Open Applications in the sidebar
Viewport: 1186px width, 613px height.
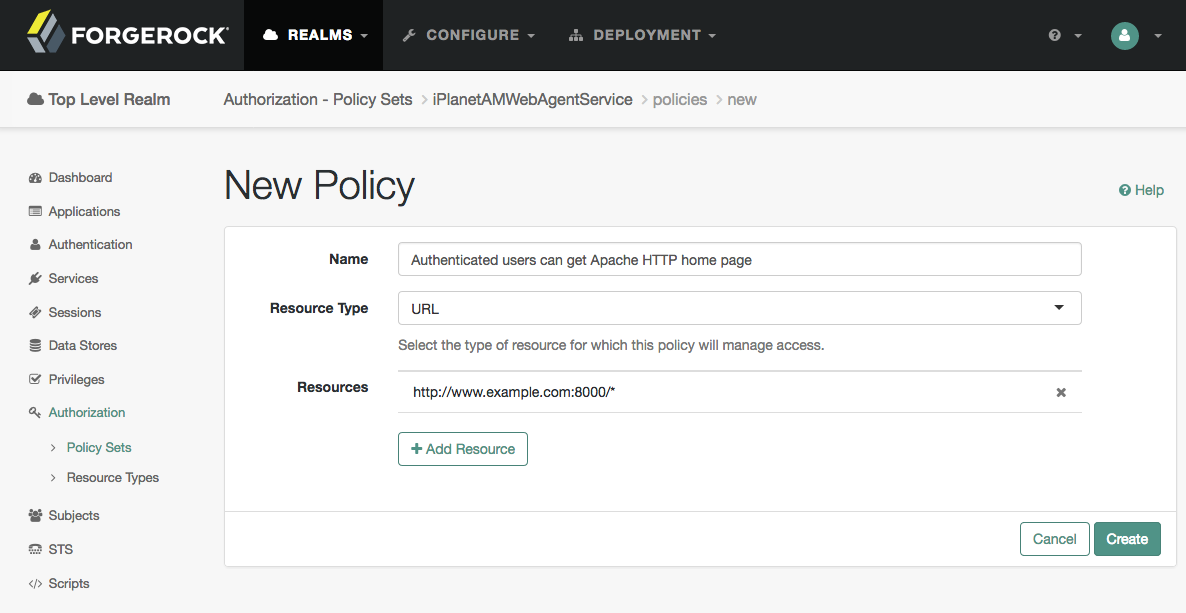click(x=84, y=211)
